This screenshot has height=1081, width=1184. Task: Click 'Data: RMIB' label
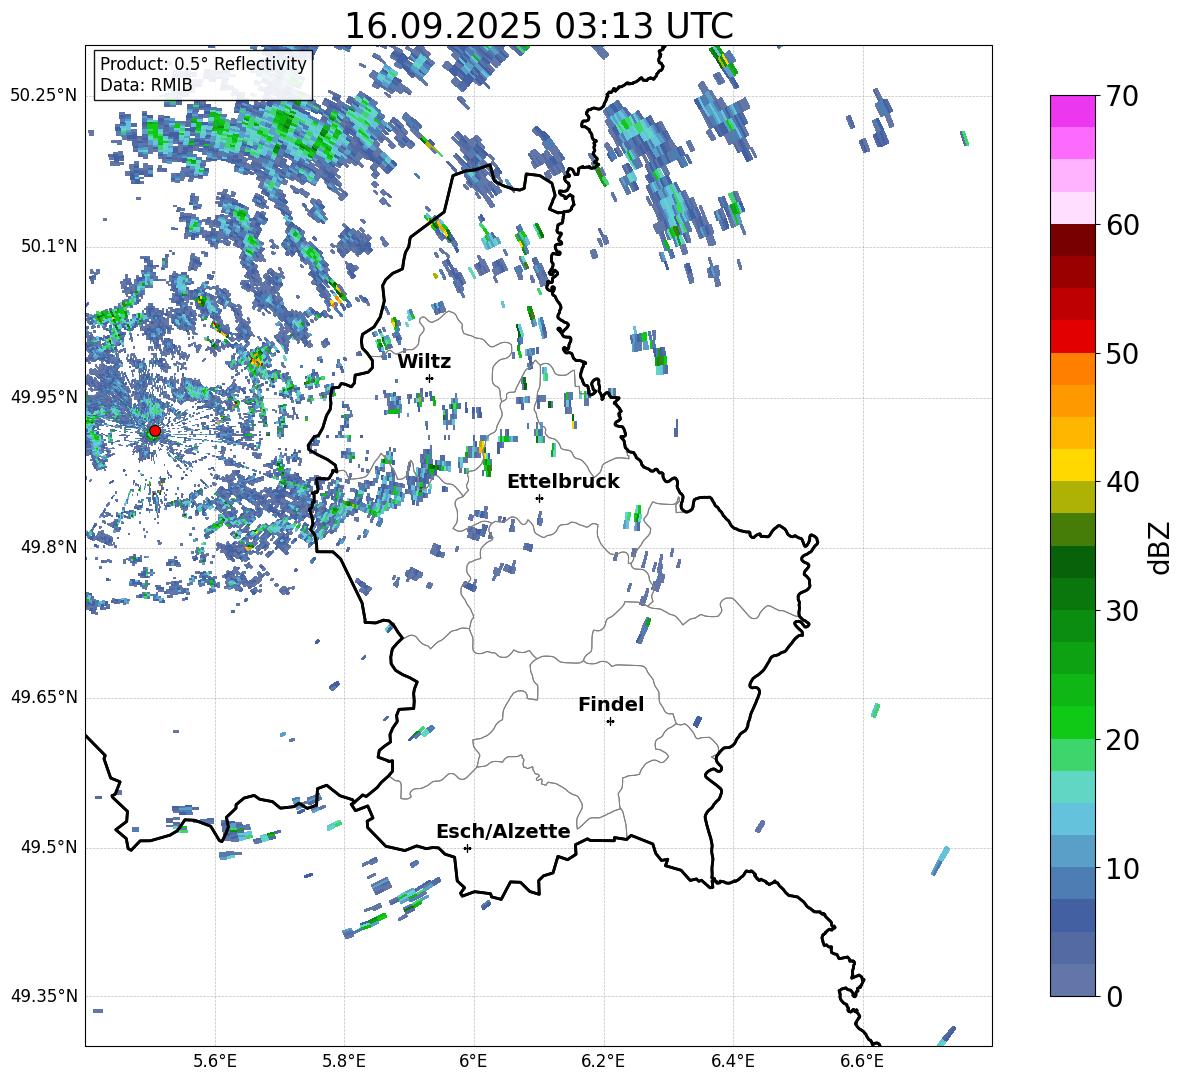(x=146, y=85)
